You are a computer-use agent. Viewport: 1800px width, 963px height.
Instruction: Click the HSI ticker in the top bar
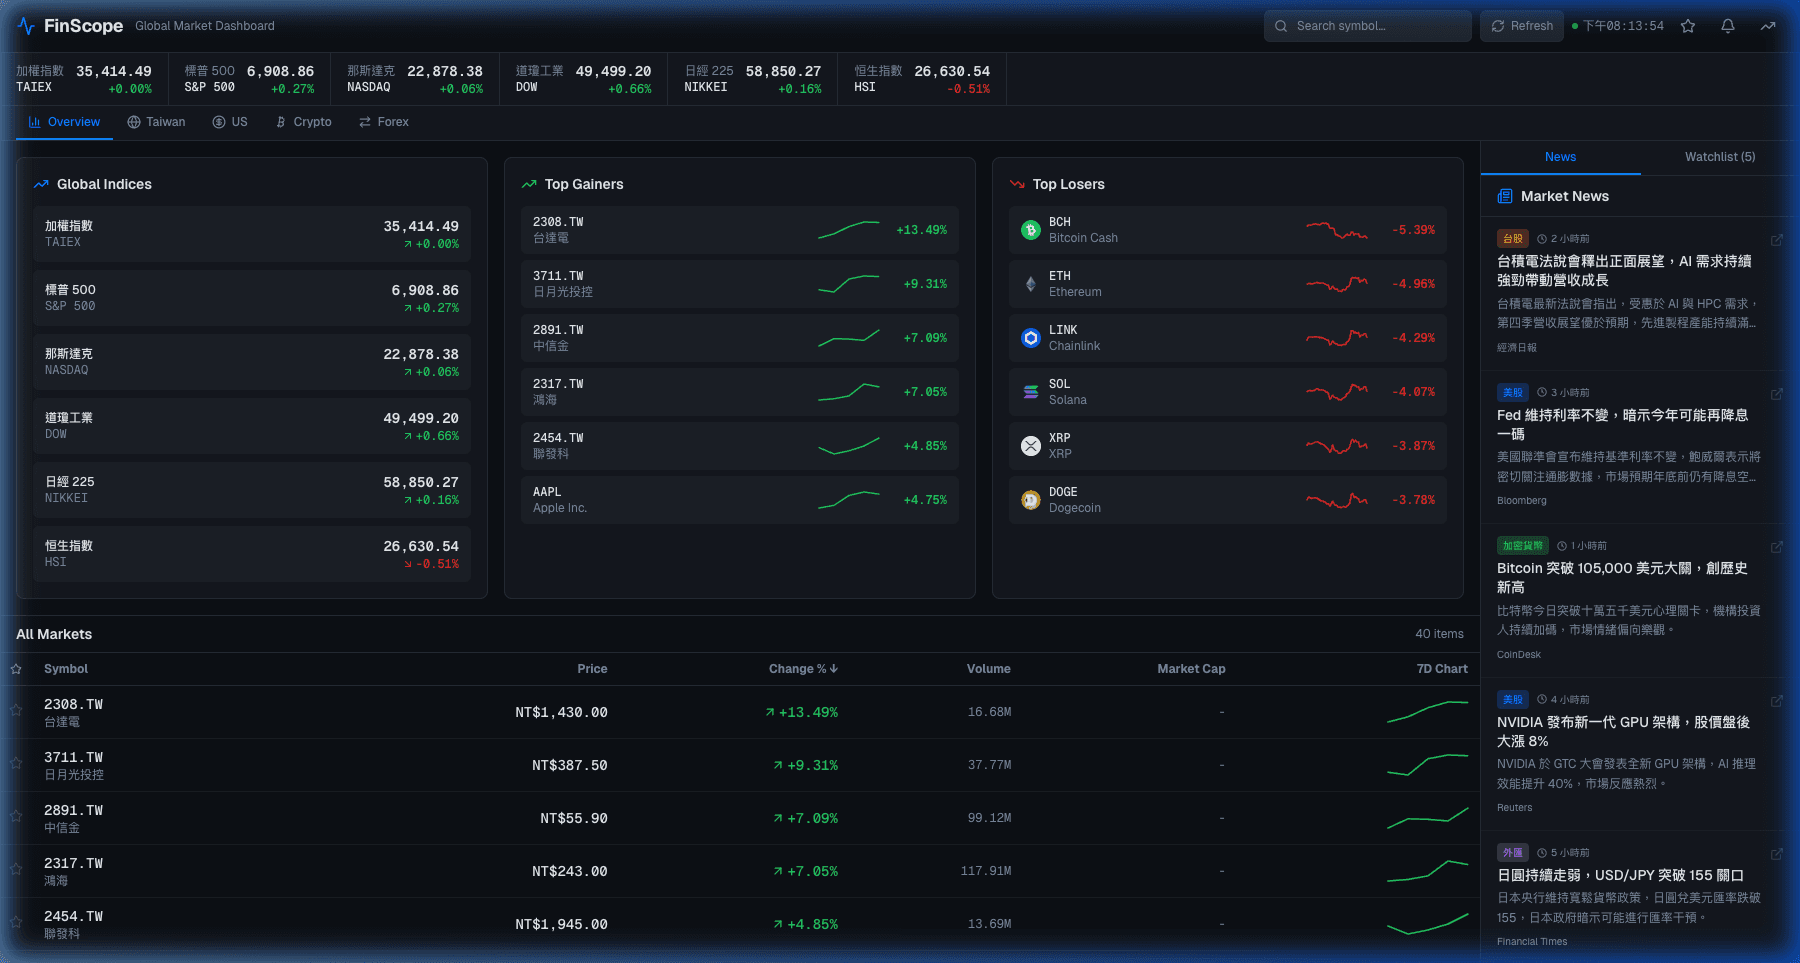922,79
